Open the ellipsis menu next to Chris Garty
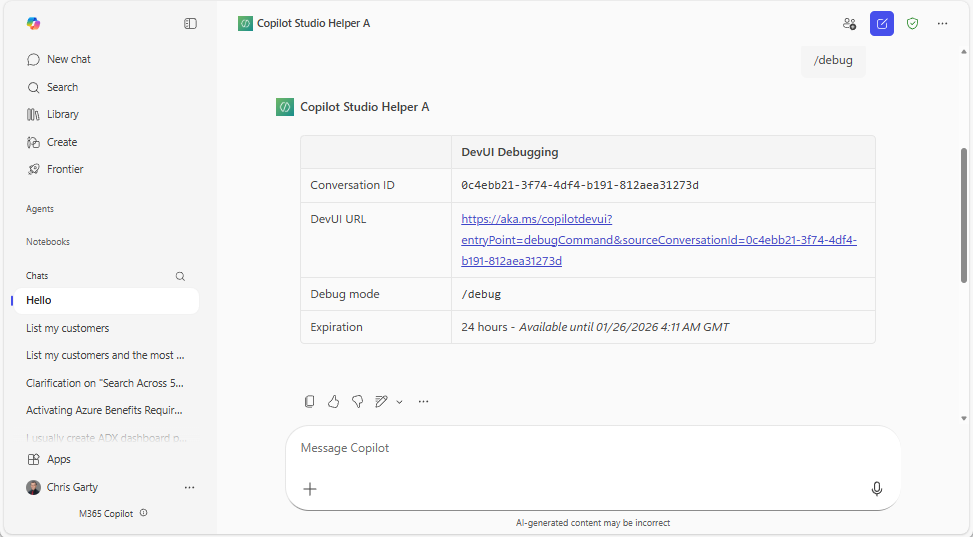 click(189, 488)
